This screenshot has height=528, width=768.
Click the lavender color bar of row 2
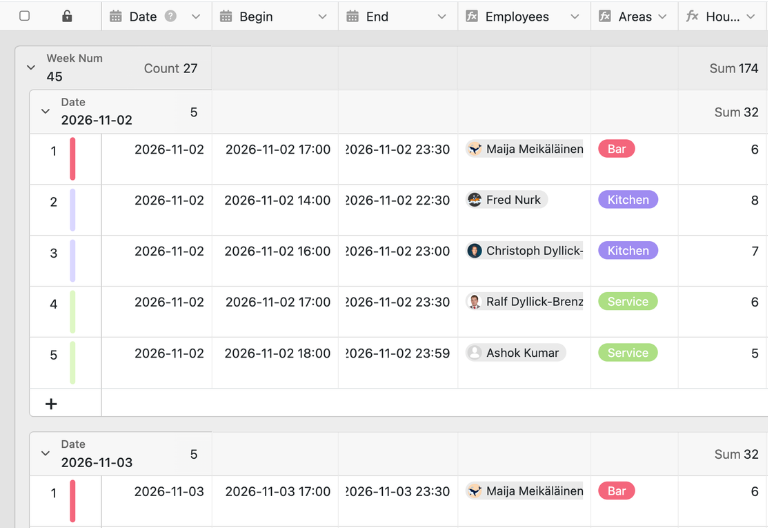click(x=72, y=210)
